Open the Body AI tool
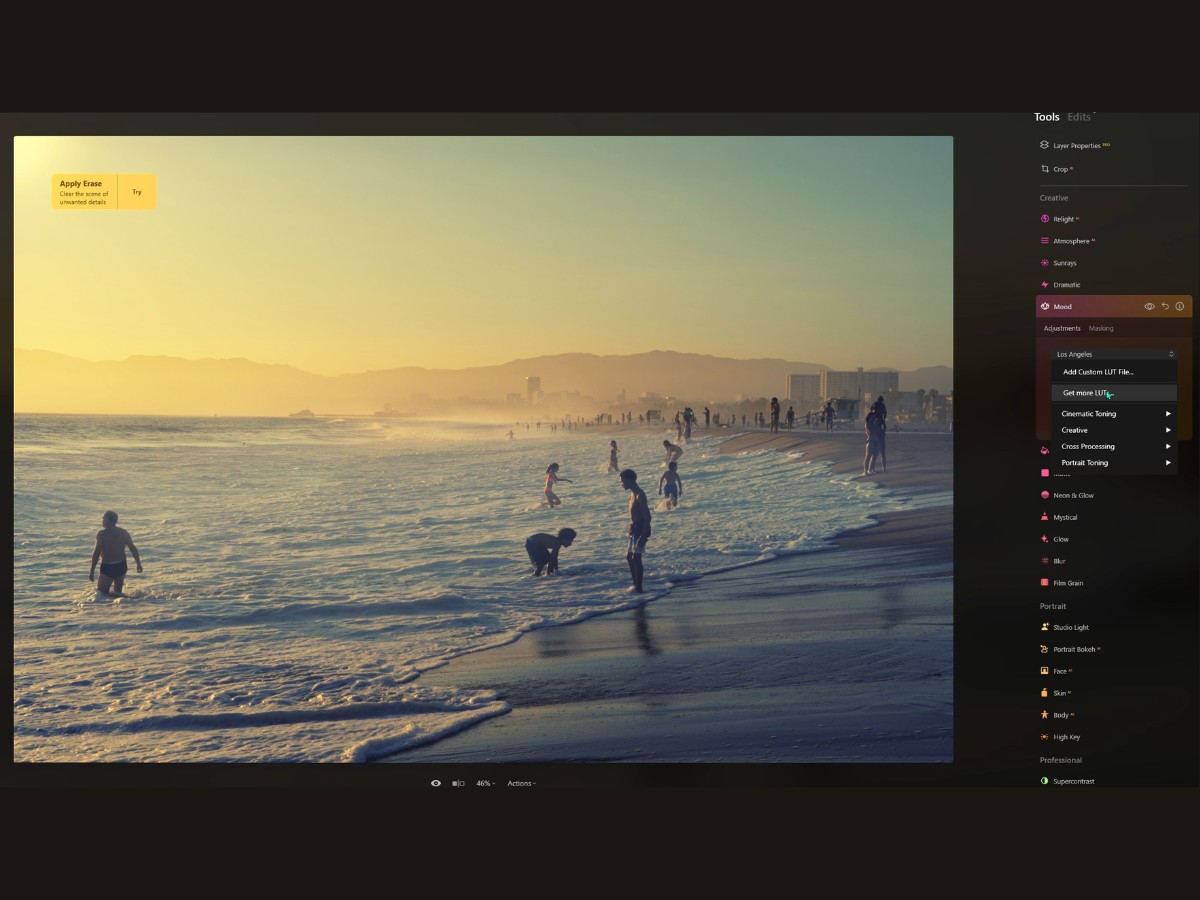1200x900 pixels. [x=1056, y=715]
